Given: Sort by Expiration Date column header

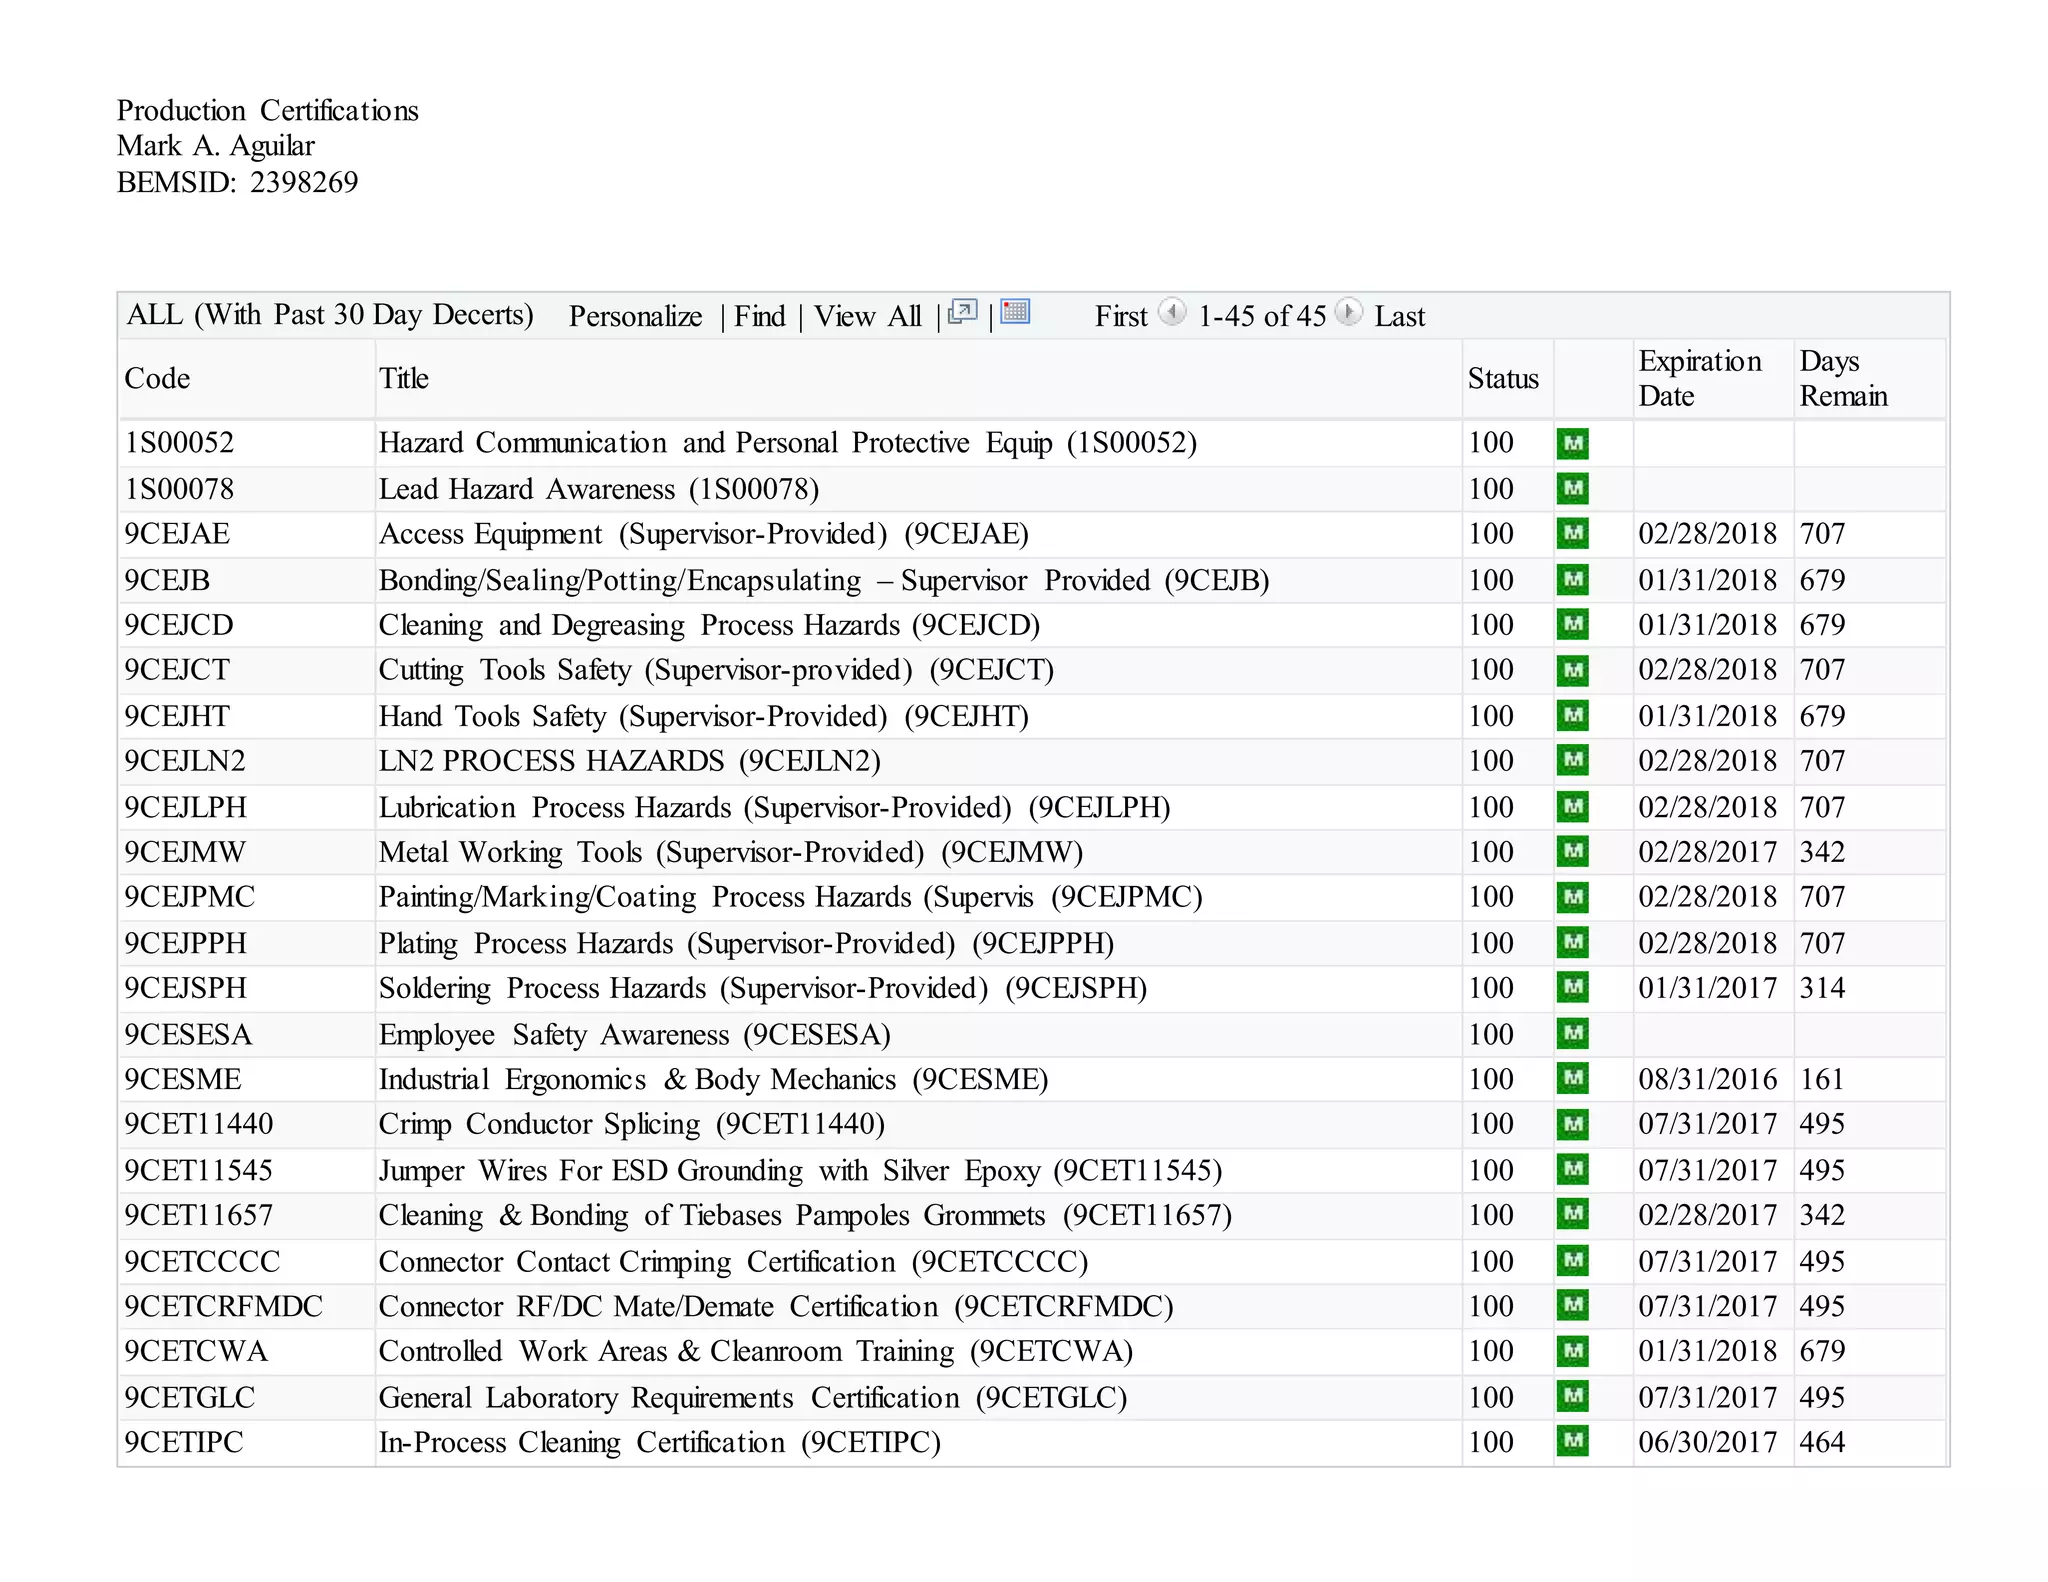Looking at the screenshot, I should pos(1700,378).
